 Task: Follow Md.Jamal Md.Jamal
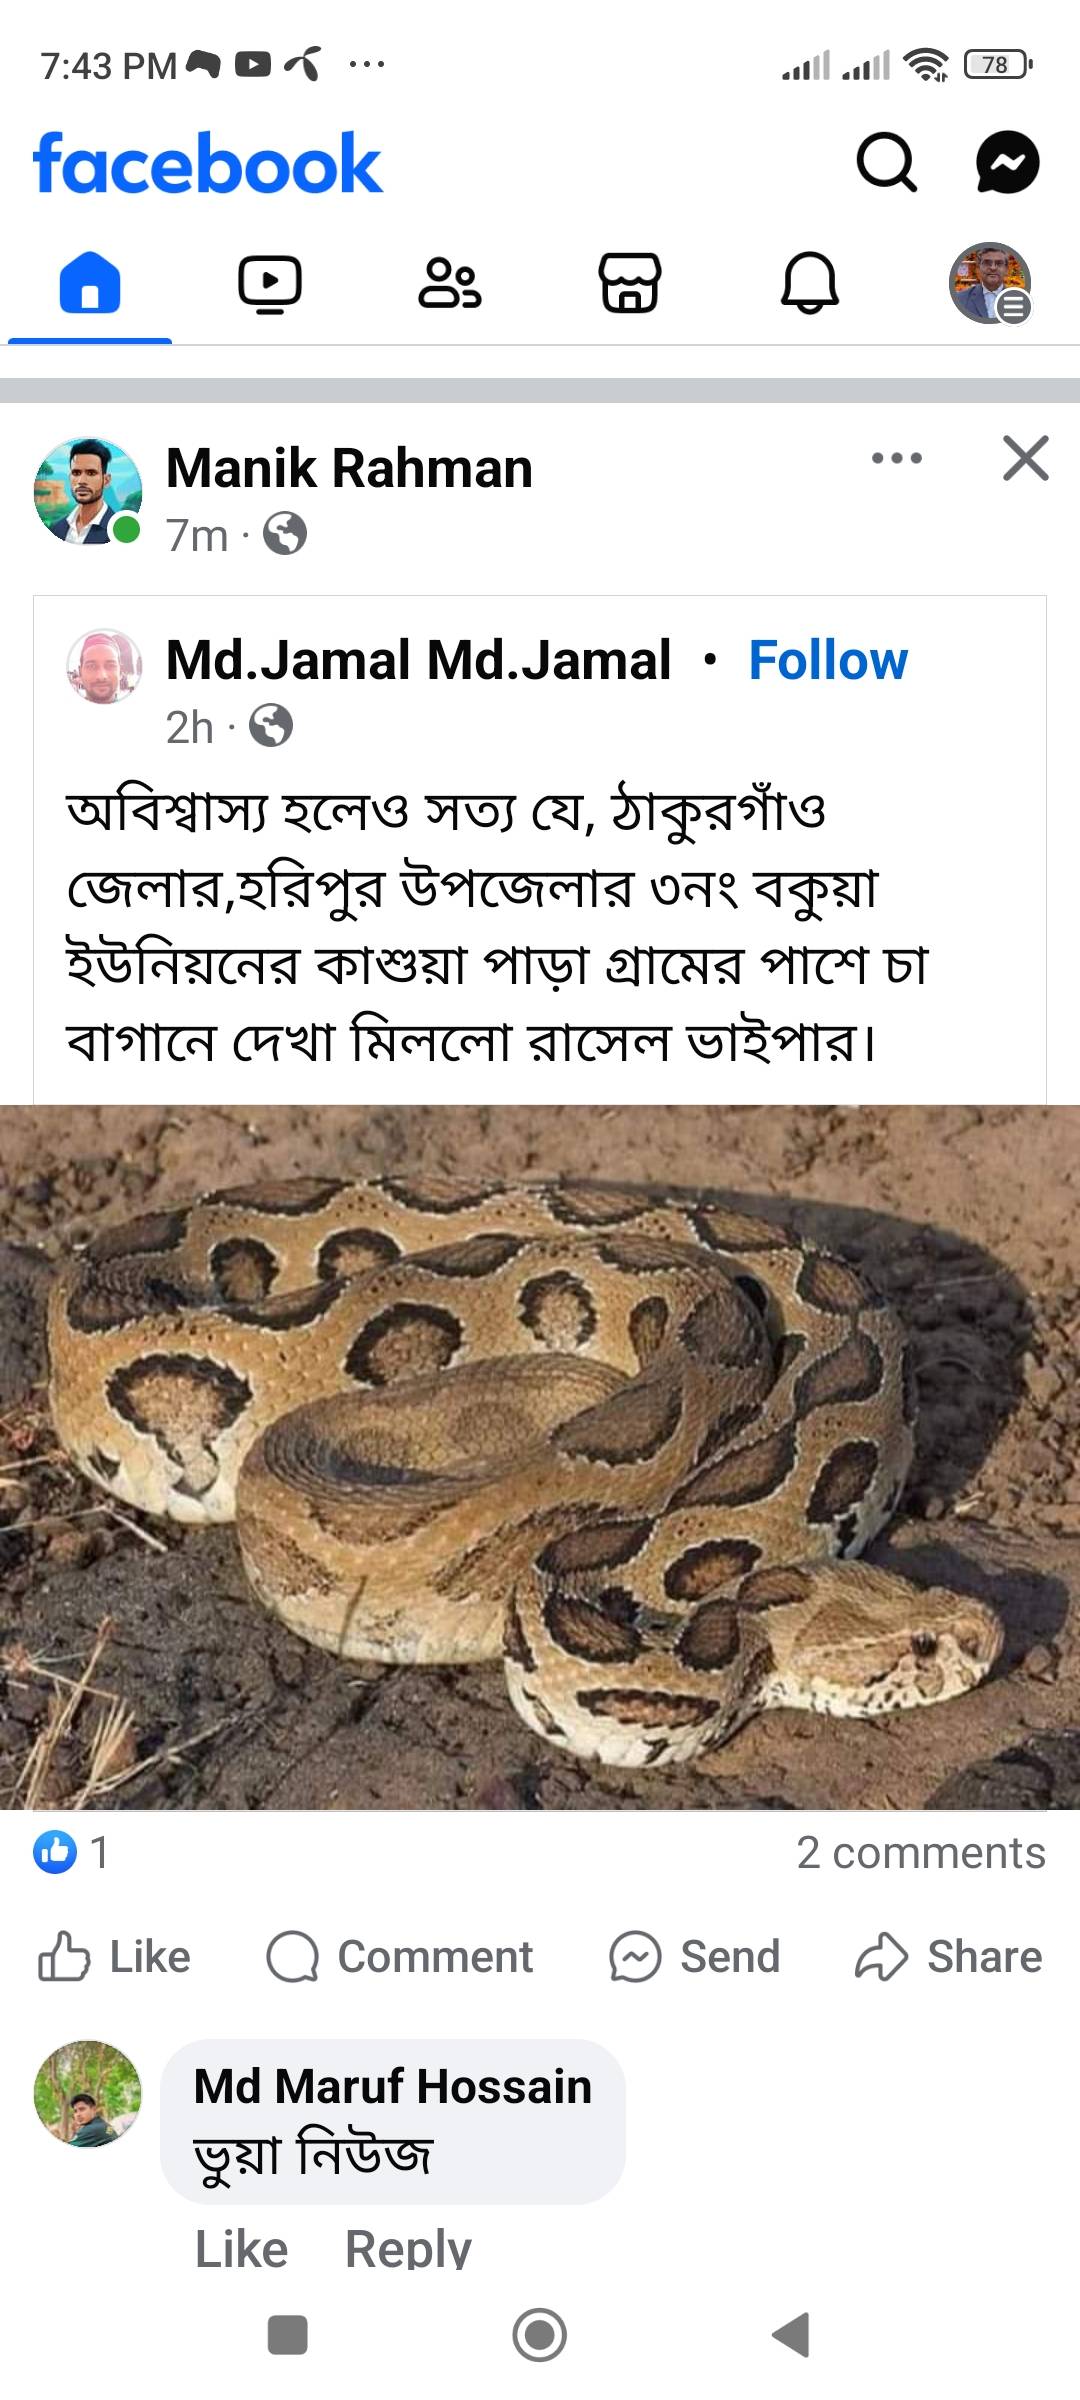point(828,660)
